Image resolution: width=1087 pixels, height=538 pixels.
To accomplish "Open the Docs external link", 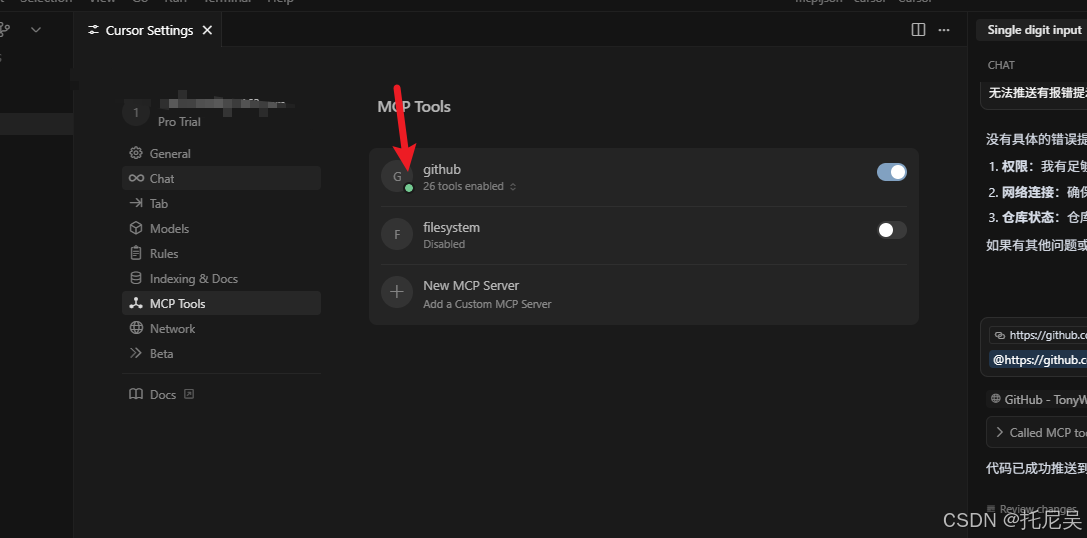I will 162,394.
